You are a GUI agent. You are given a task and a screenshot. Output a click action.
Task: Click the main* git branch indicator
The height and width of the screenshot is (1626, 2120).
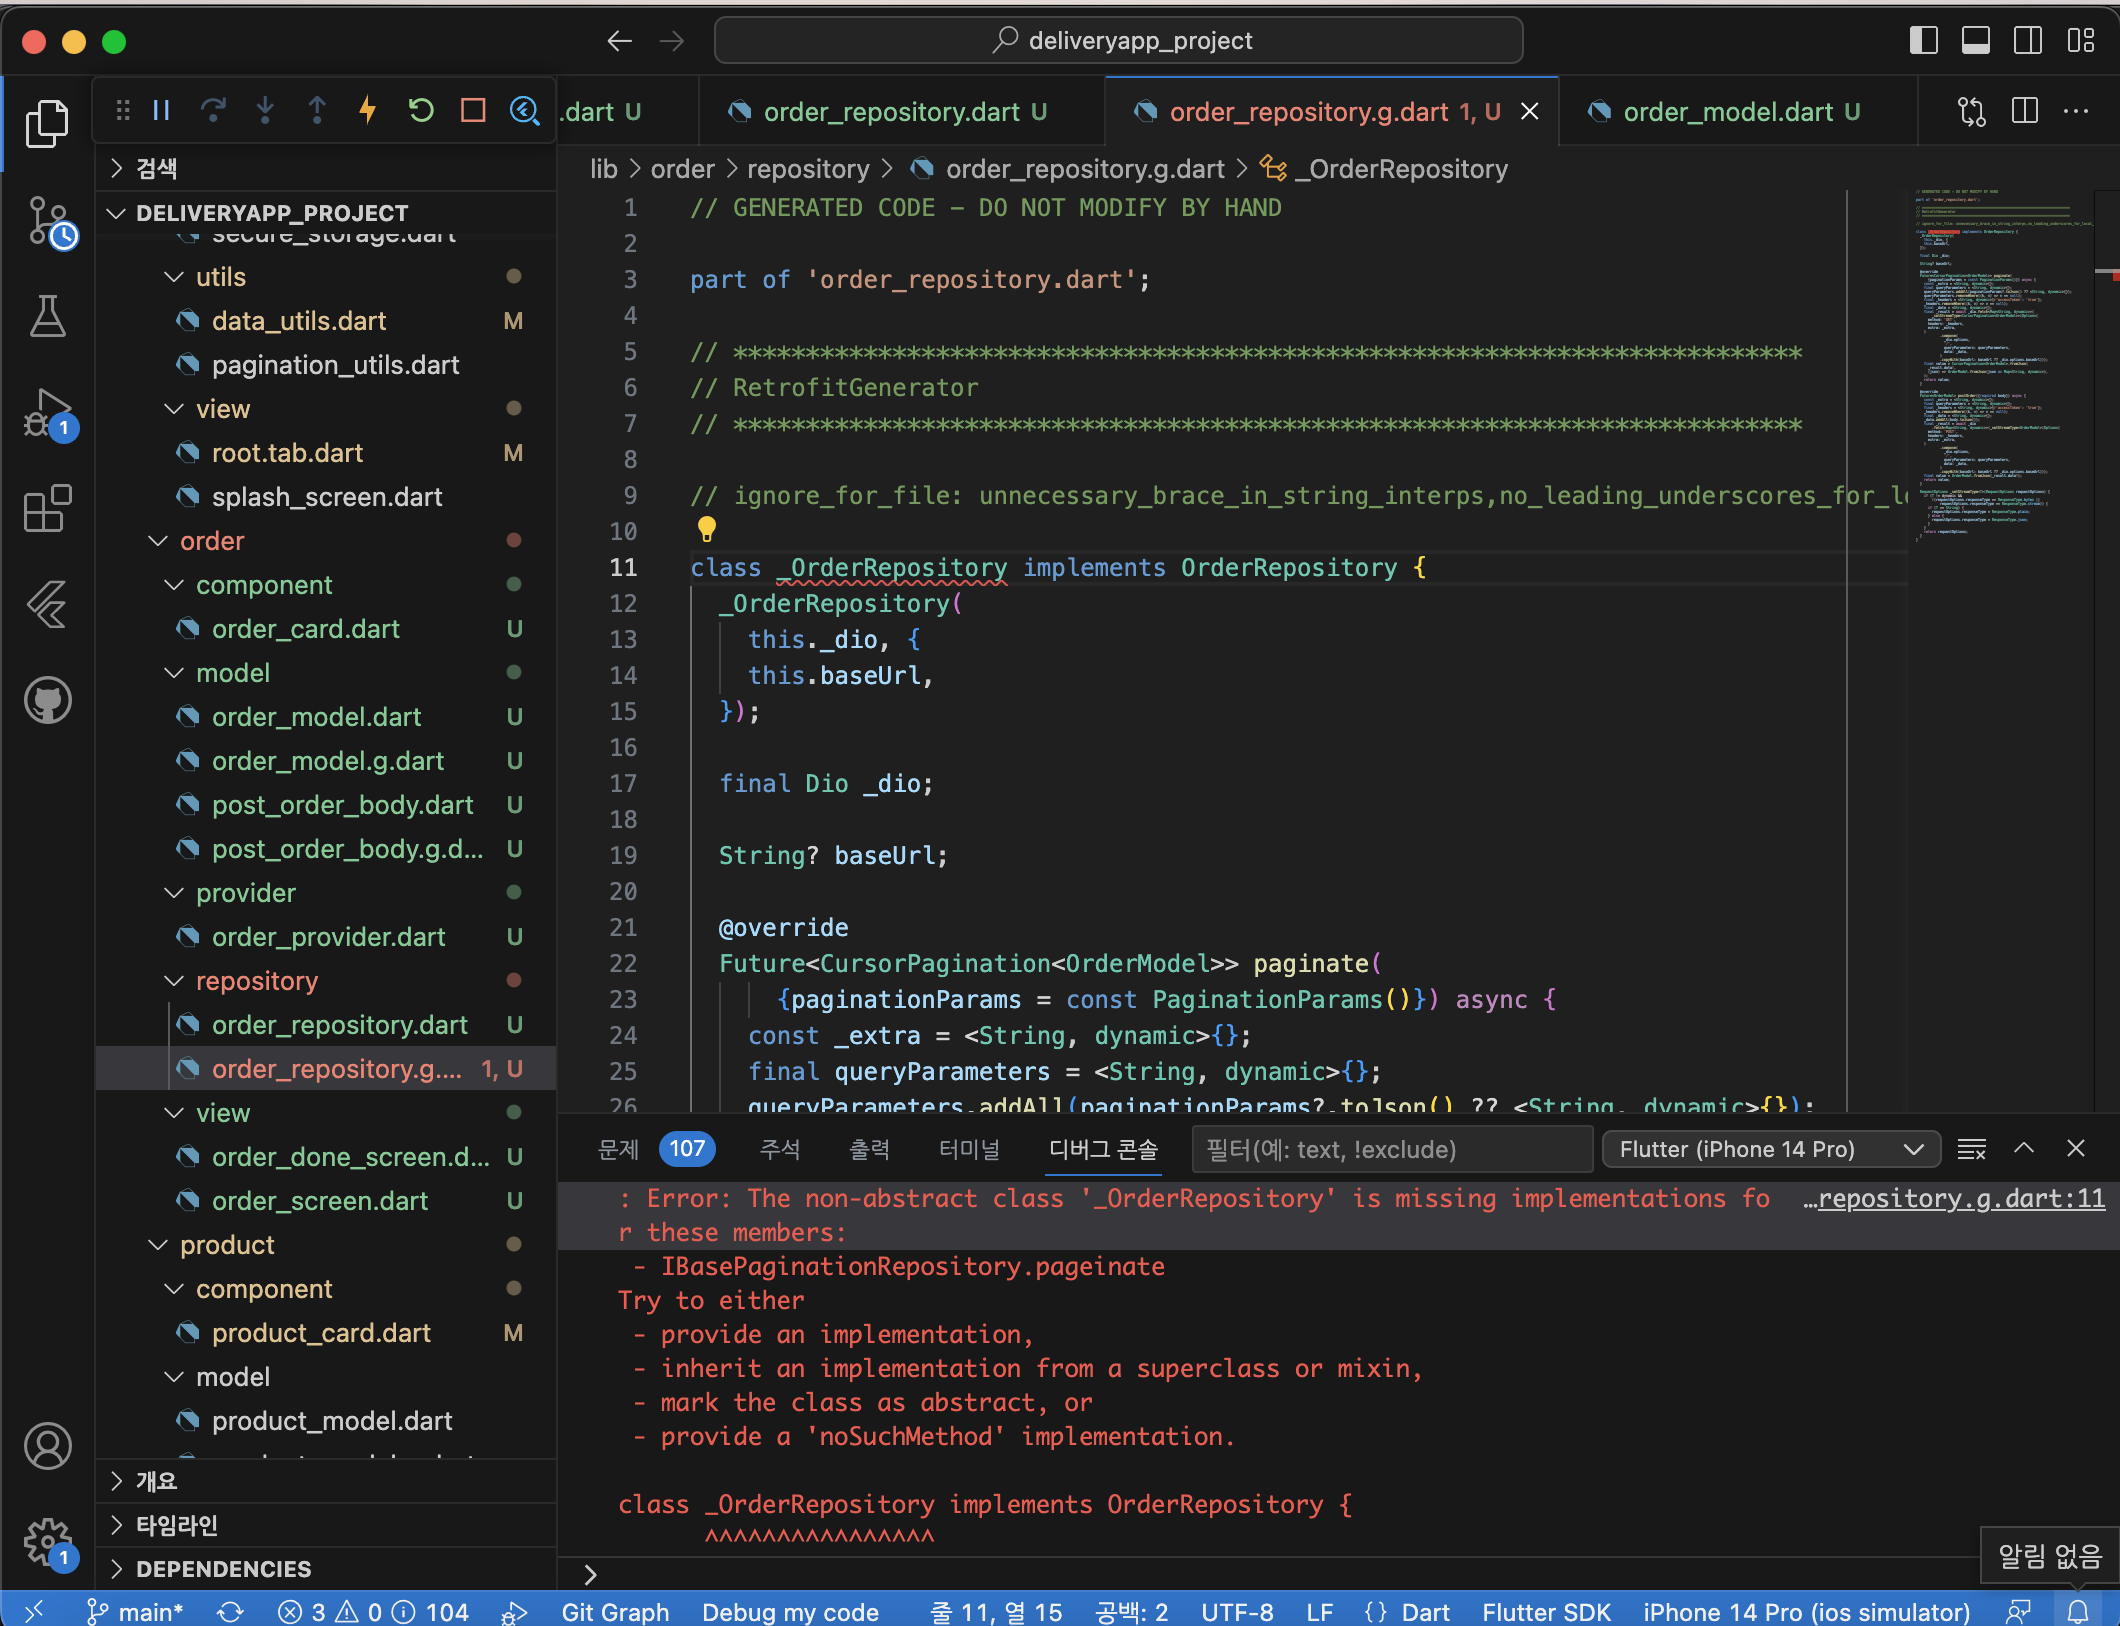(x=135, y=1611)
